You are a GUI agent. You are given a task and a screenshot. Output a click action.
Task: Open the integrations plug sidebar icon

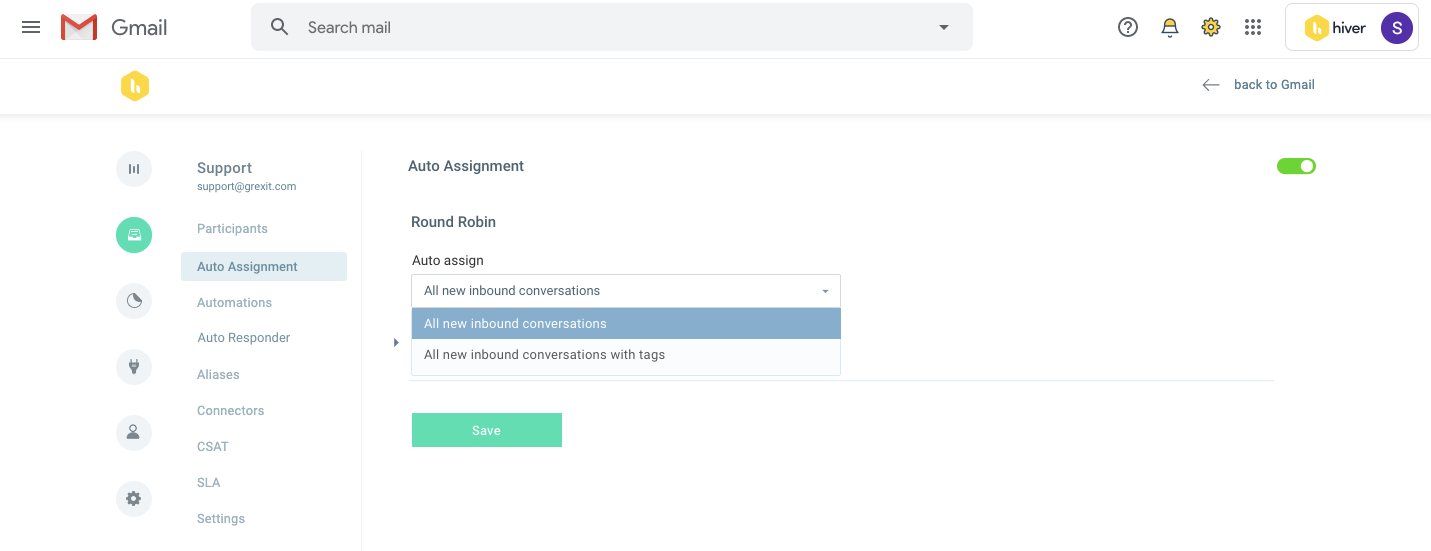pos(134,367)
